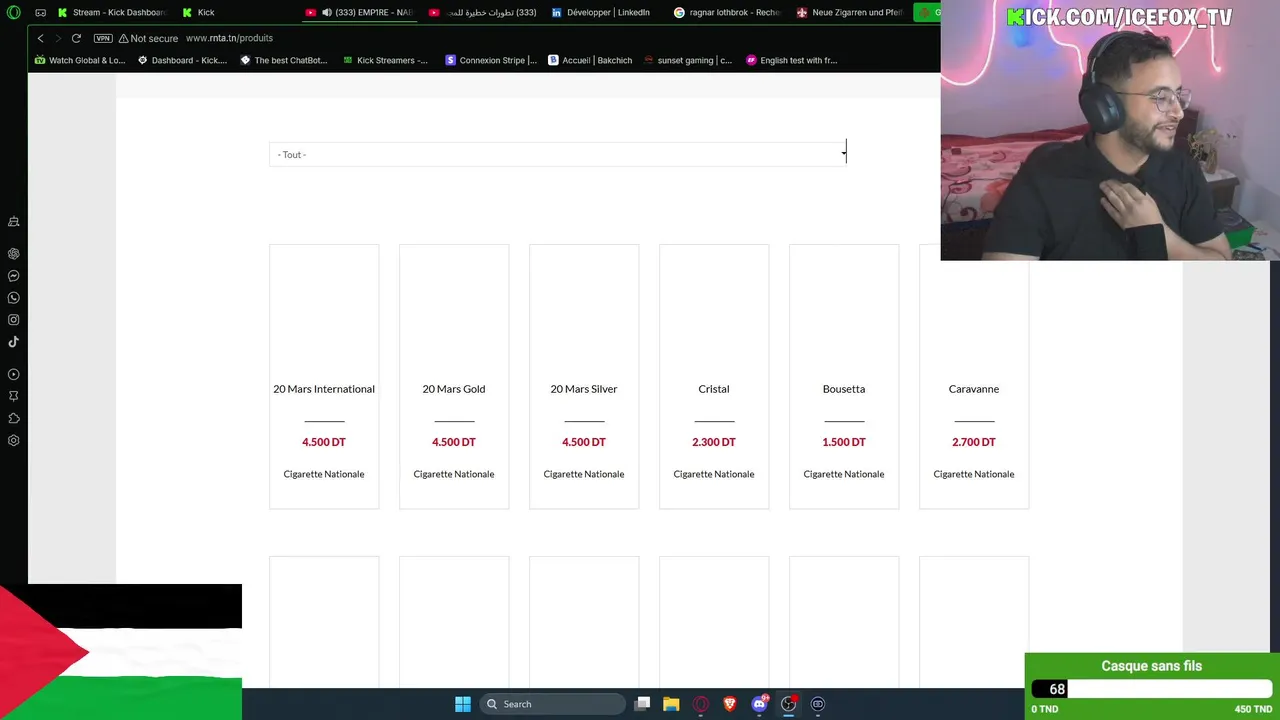1280x720 pixels.
Task: Open Discord from the taskbar
Action: pos(759,704)
